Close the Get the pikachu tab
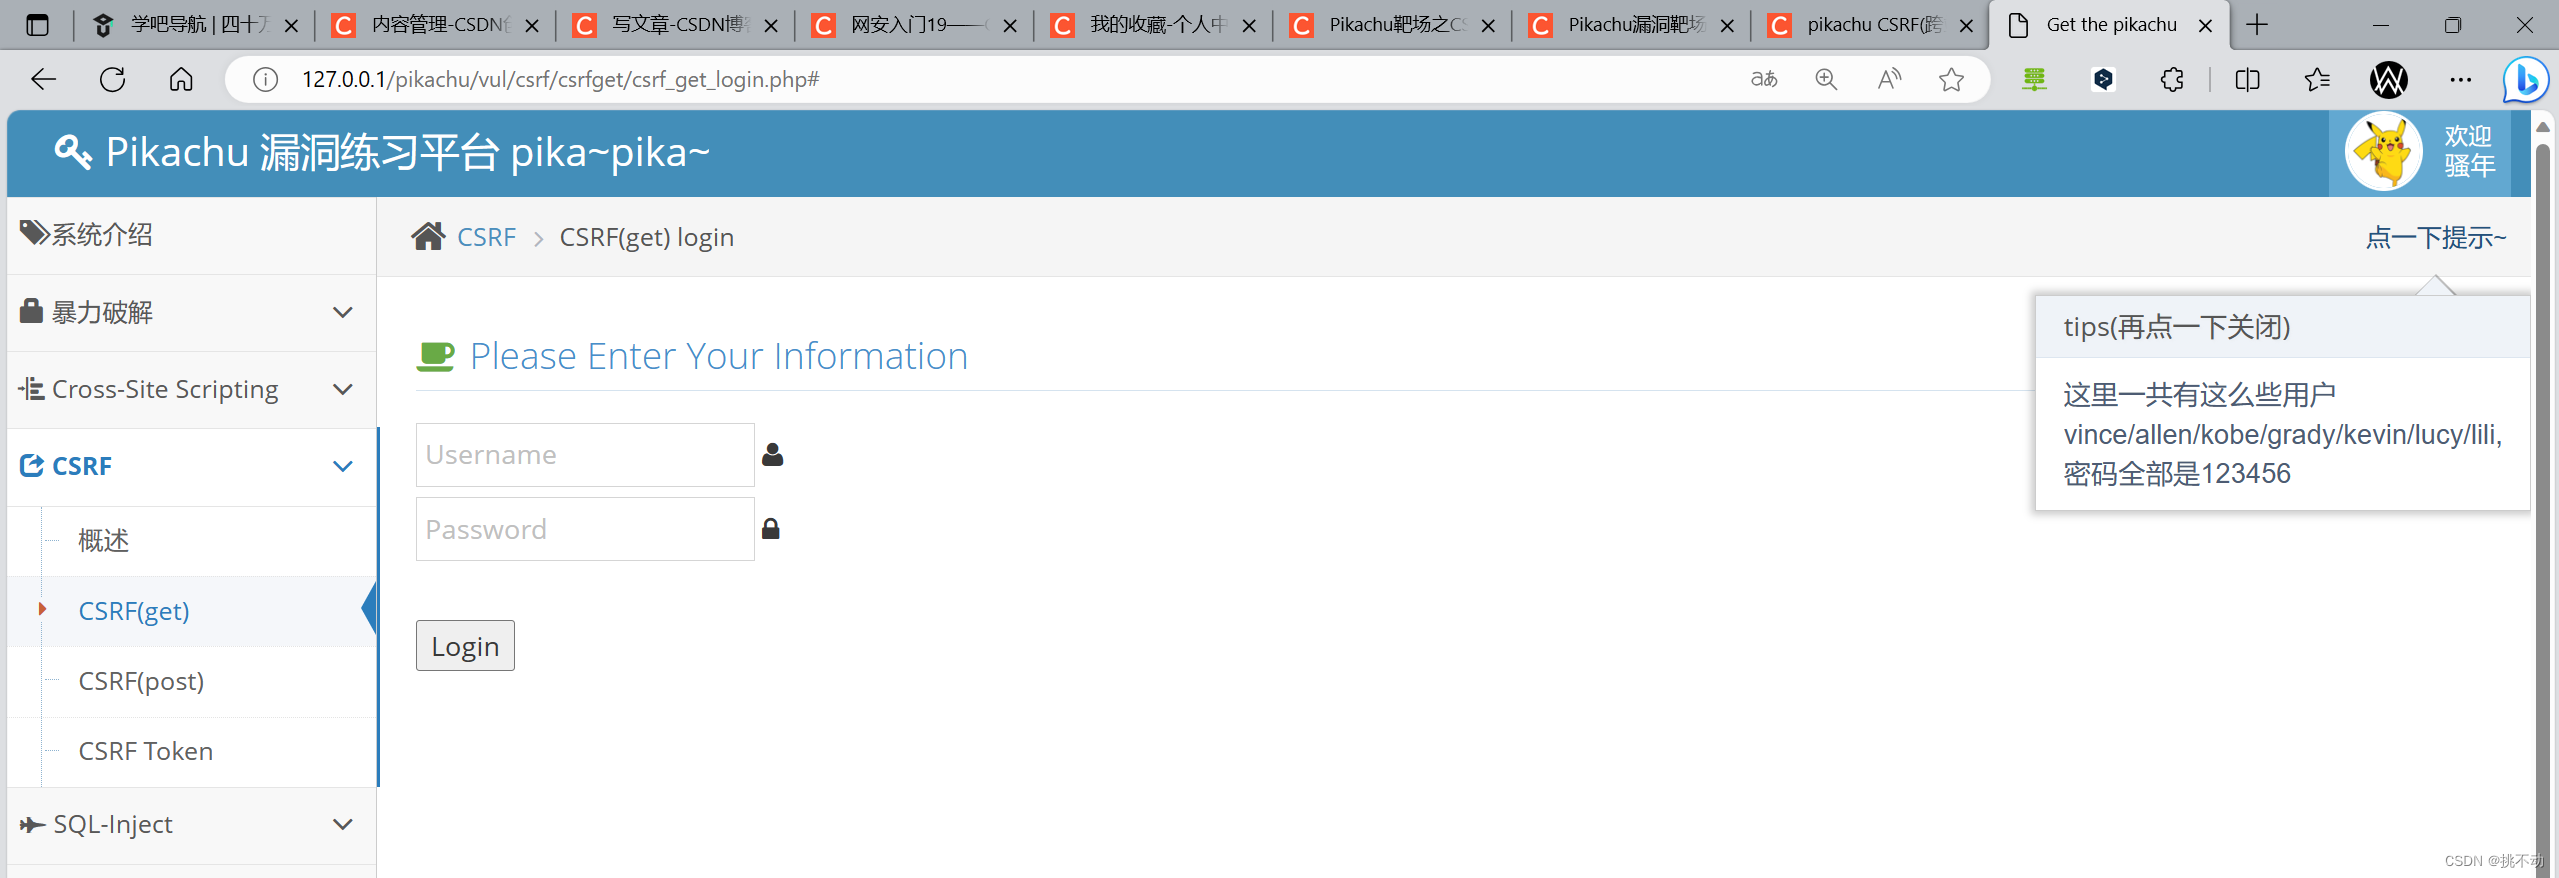This screenshot has height=878, width=2559. [x=2205, y=26]
